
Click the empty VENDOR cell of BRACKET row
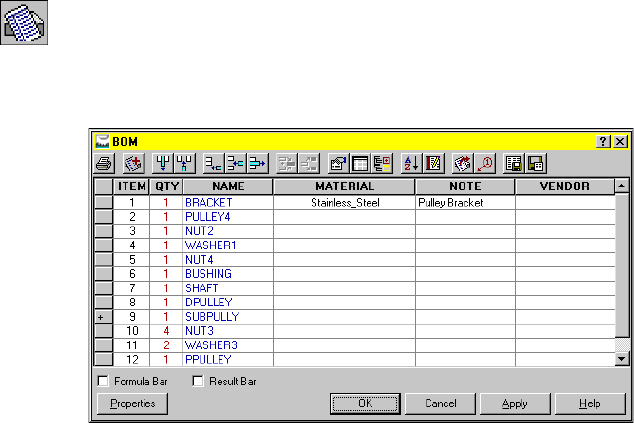[565, 202]
